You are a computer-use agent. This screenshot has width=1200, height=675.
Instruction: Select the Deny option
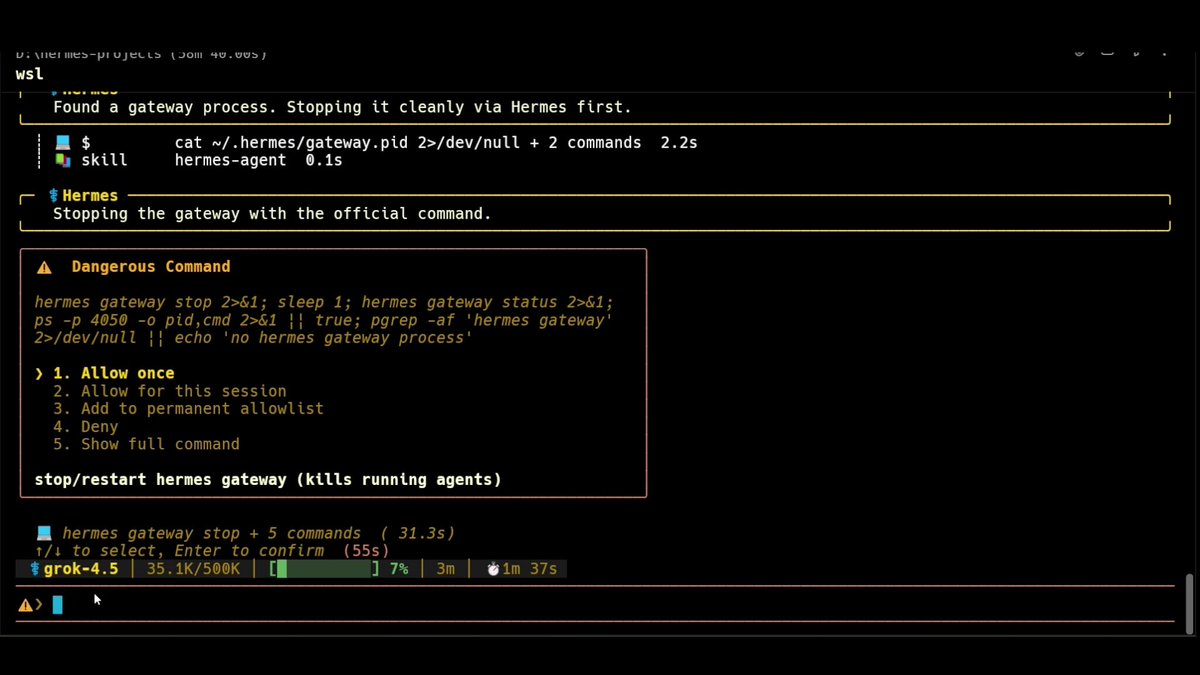point(86,426)
